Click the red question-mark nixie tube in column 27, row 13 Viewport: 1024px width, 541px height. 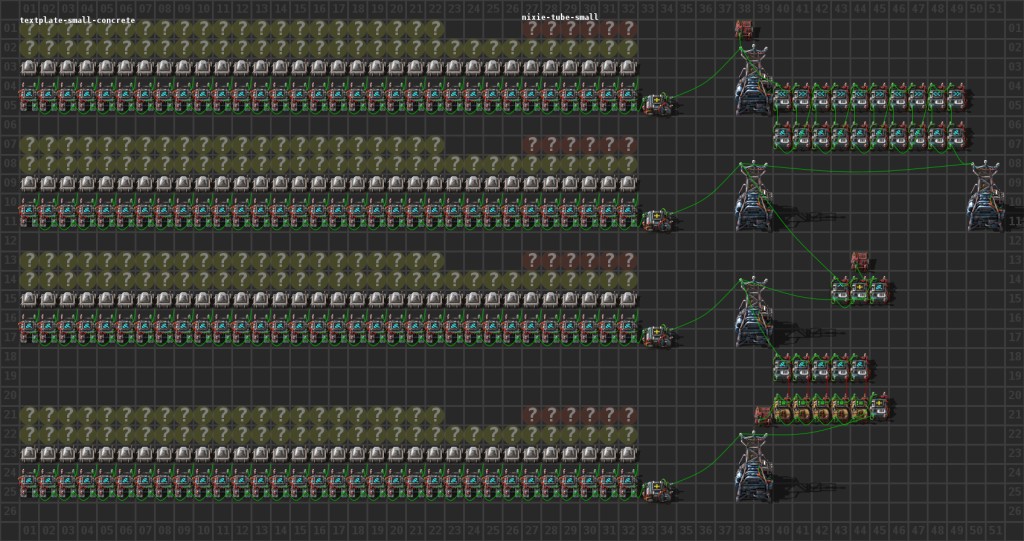pyautogui.click(x=531, y=260)
